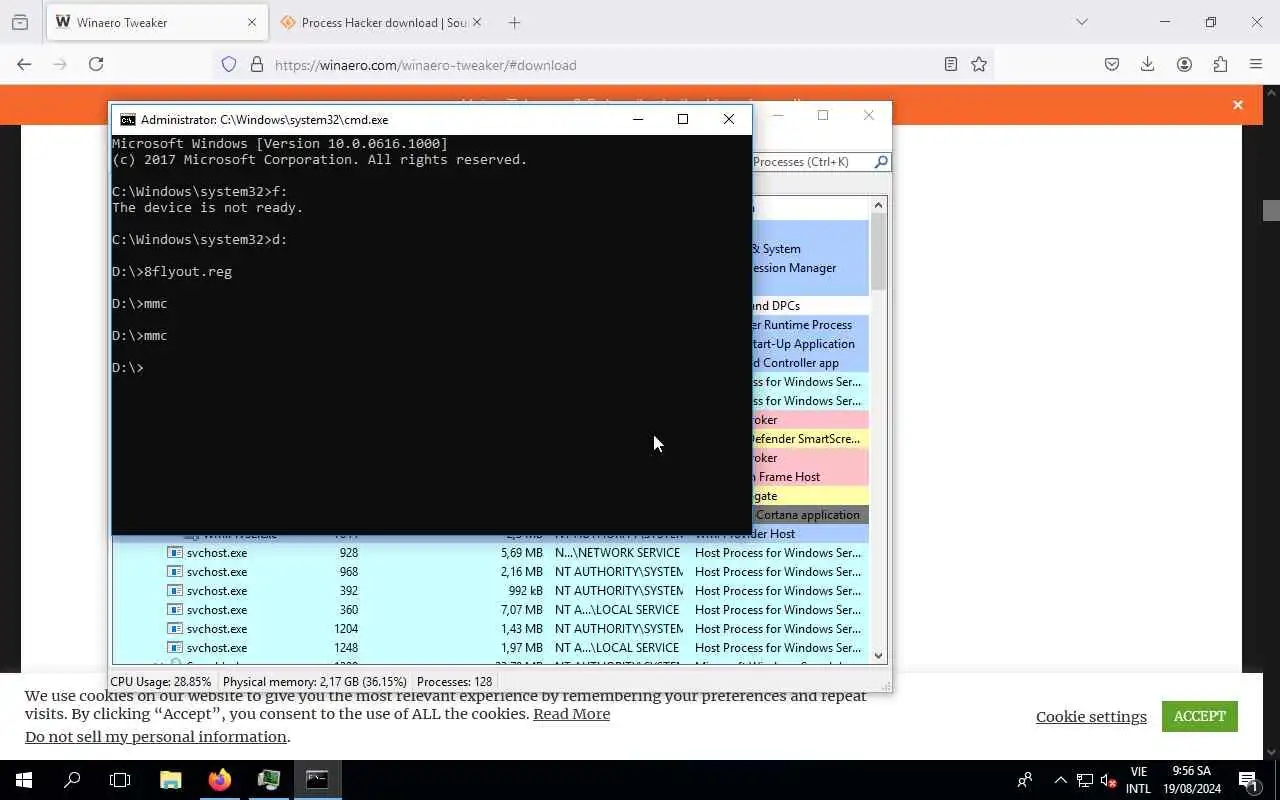Select svchost.exe row with PID 1204
The height and width of the screenshot is (800, 1280).
click(x=490, y=628)
